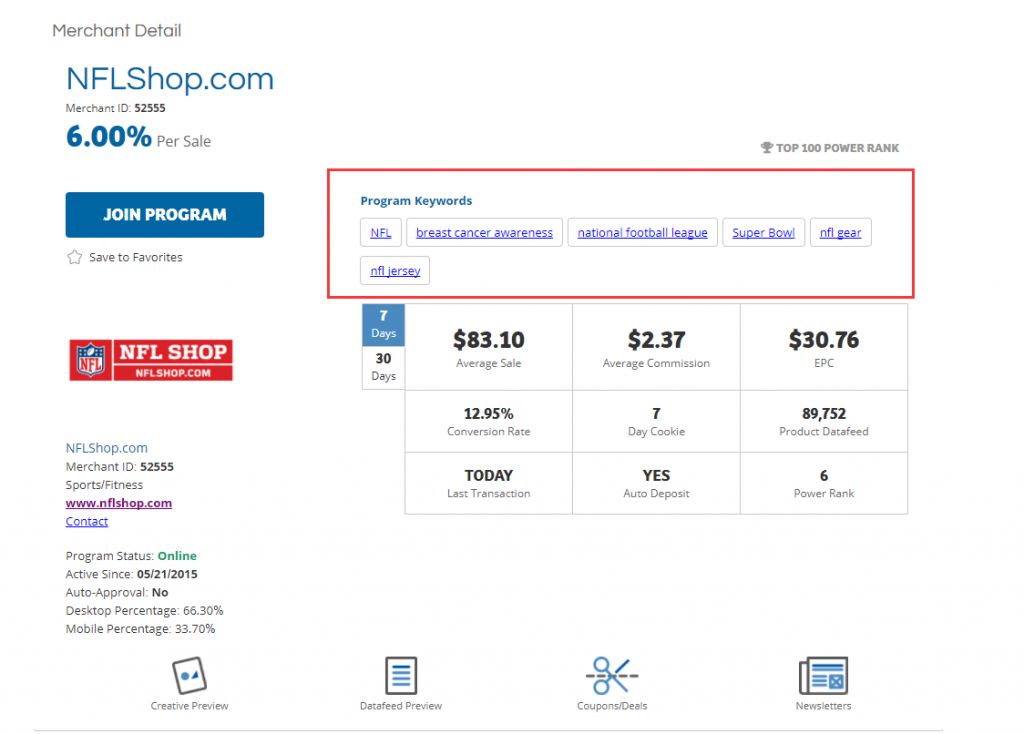Click the YES Auto Deposit cell

pos(656,483)
